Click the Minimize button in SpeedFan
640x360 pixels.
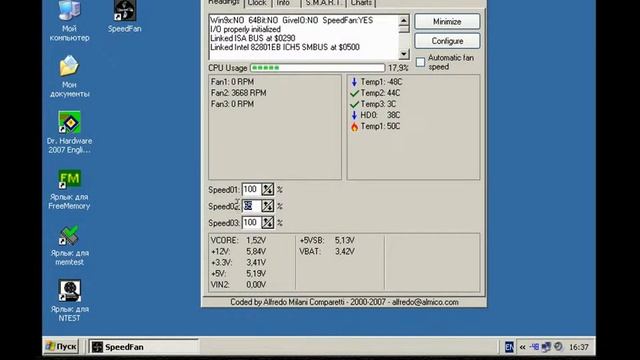[x=447, y=22]
